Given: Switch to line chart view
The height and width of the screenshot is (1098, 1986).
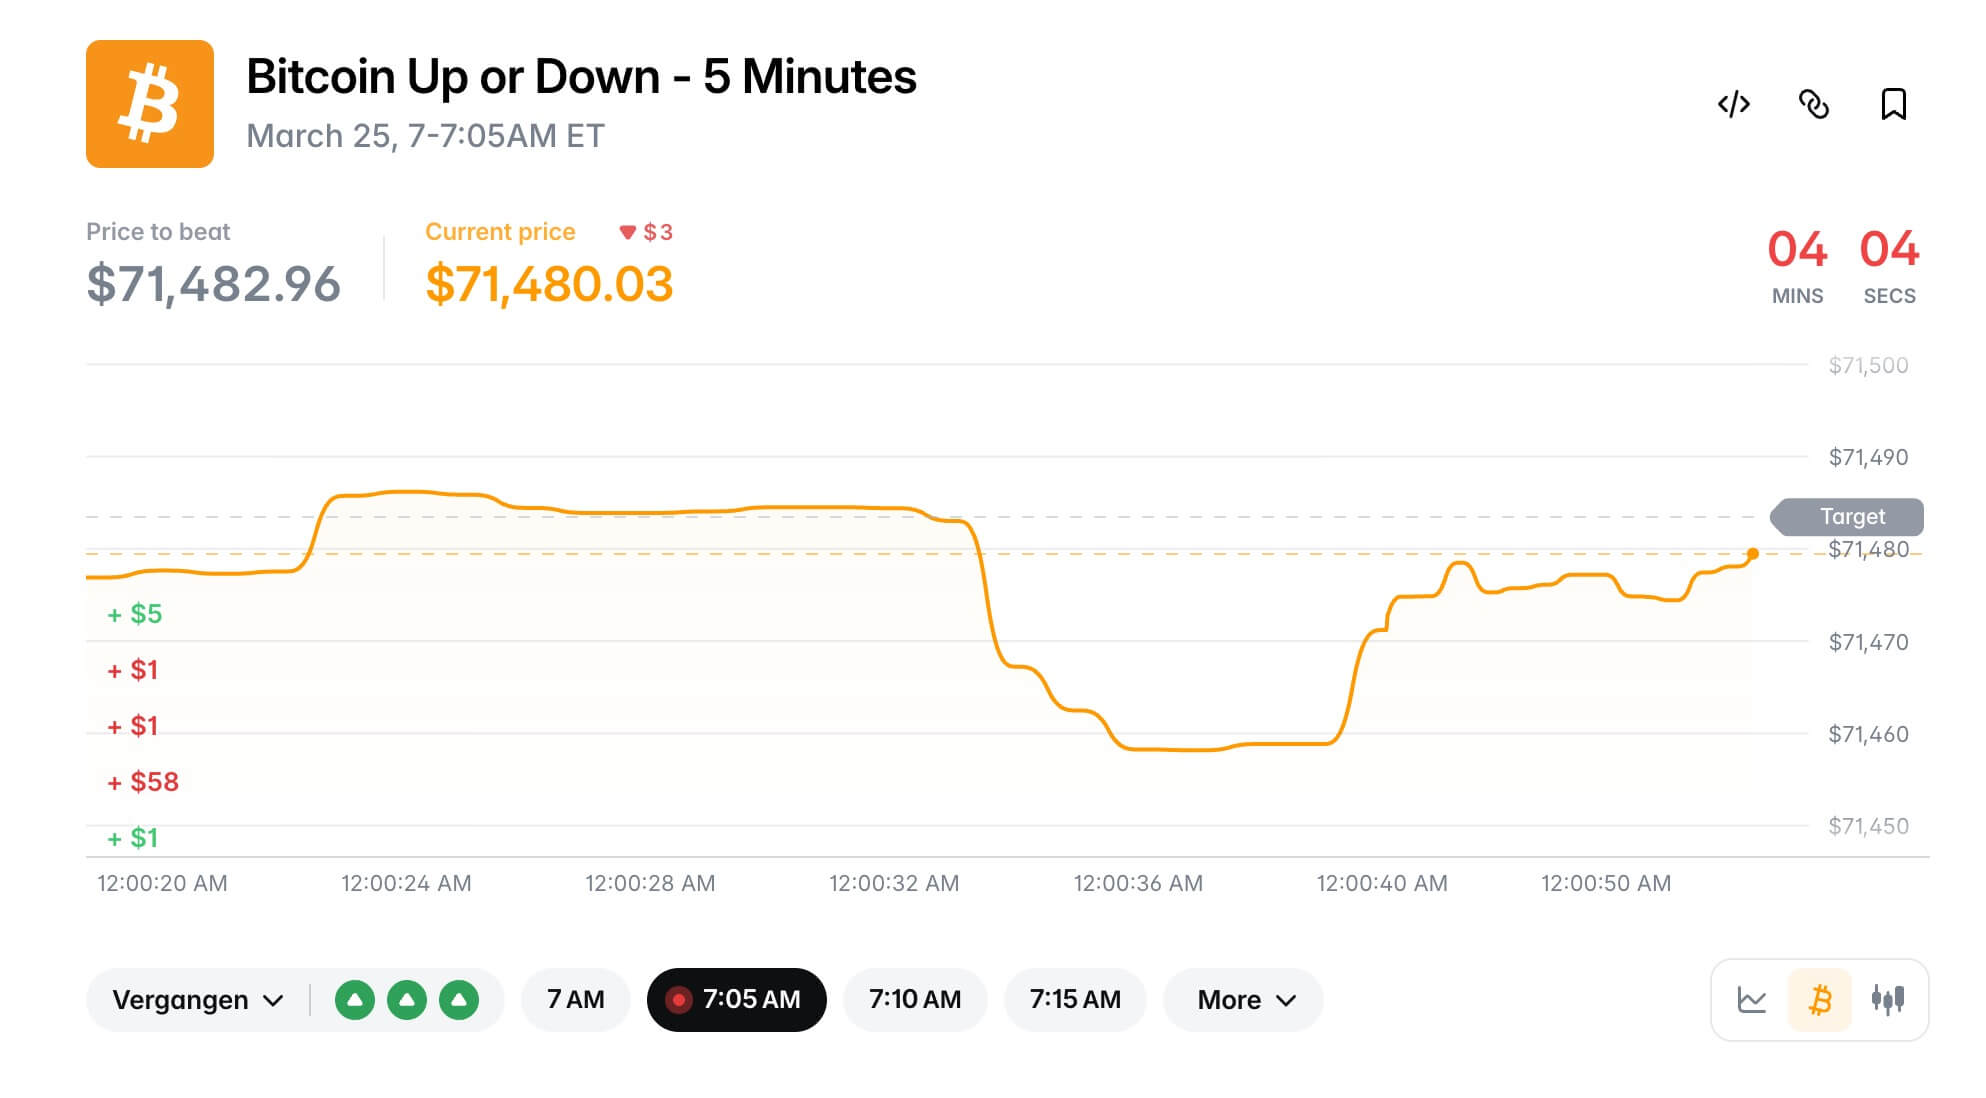Looking at the screenshot, I should (1754, 999).
